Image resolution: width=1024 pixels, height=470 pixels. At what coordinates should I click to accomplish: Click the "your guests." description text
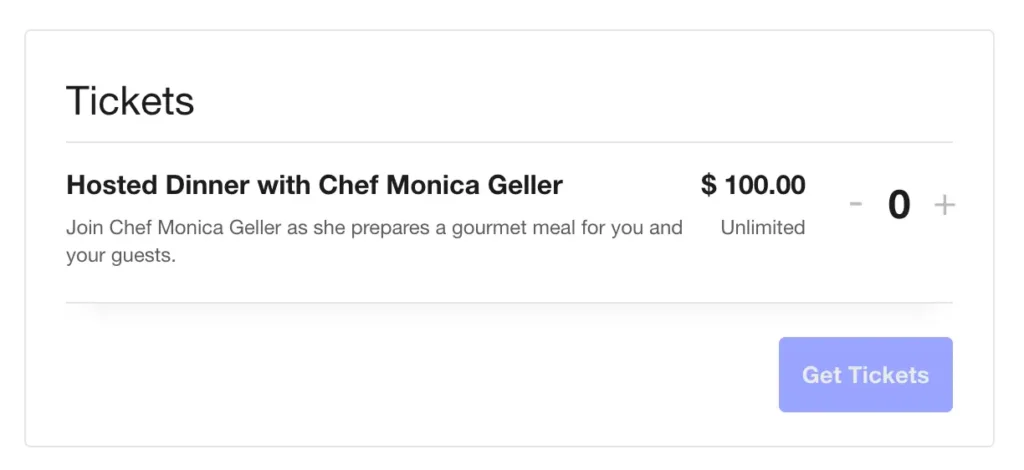coord(120,256)
